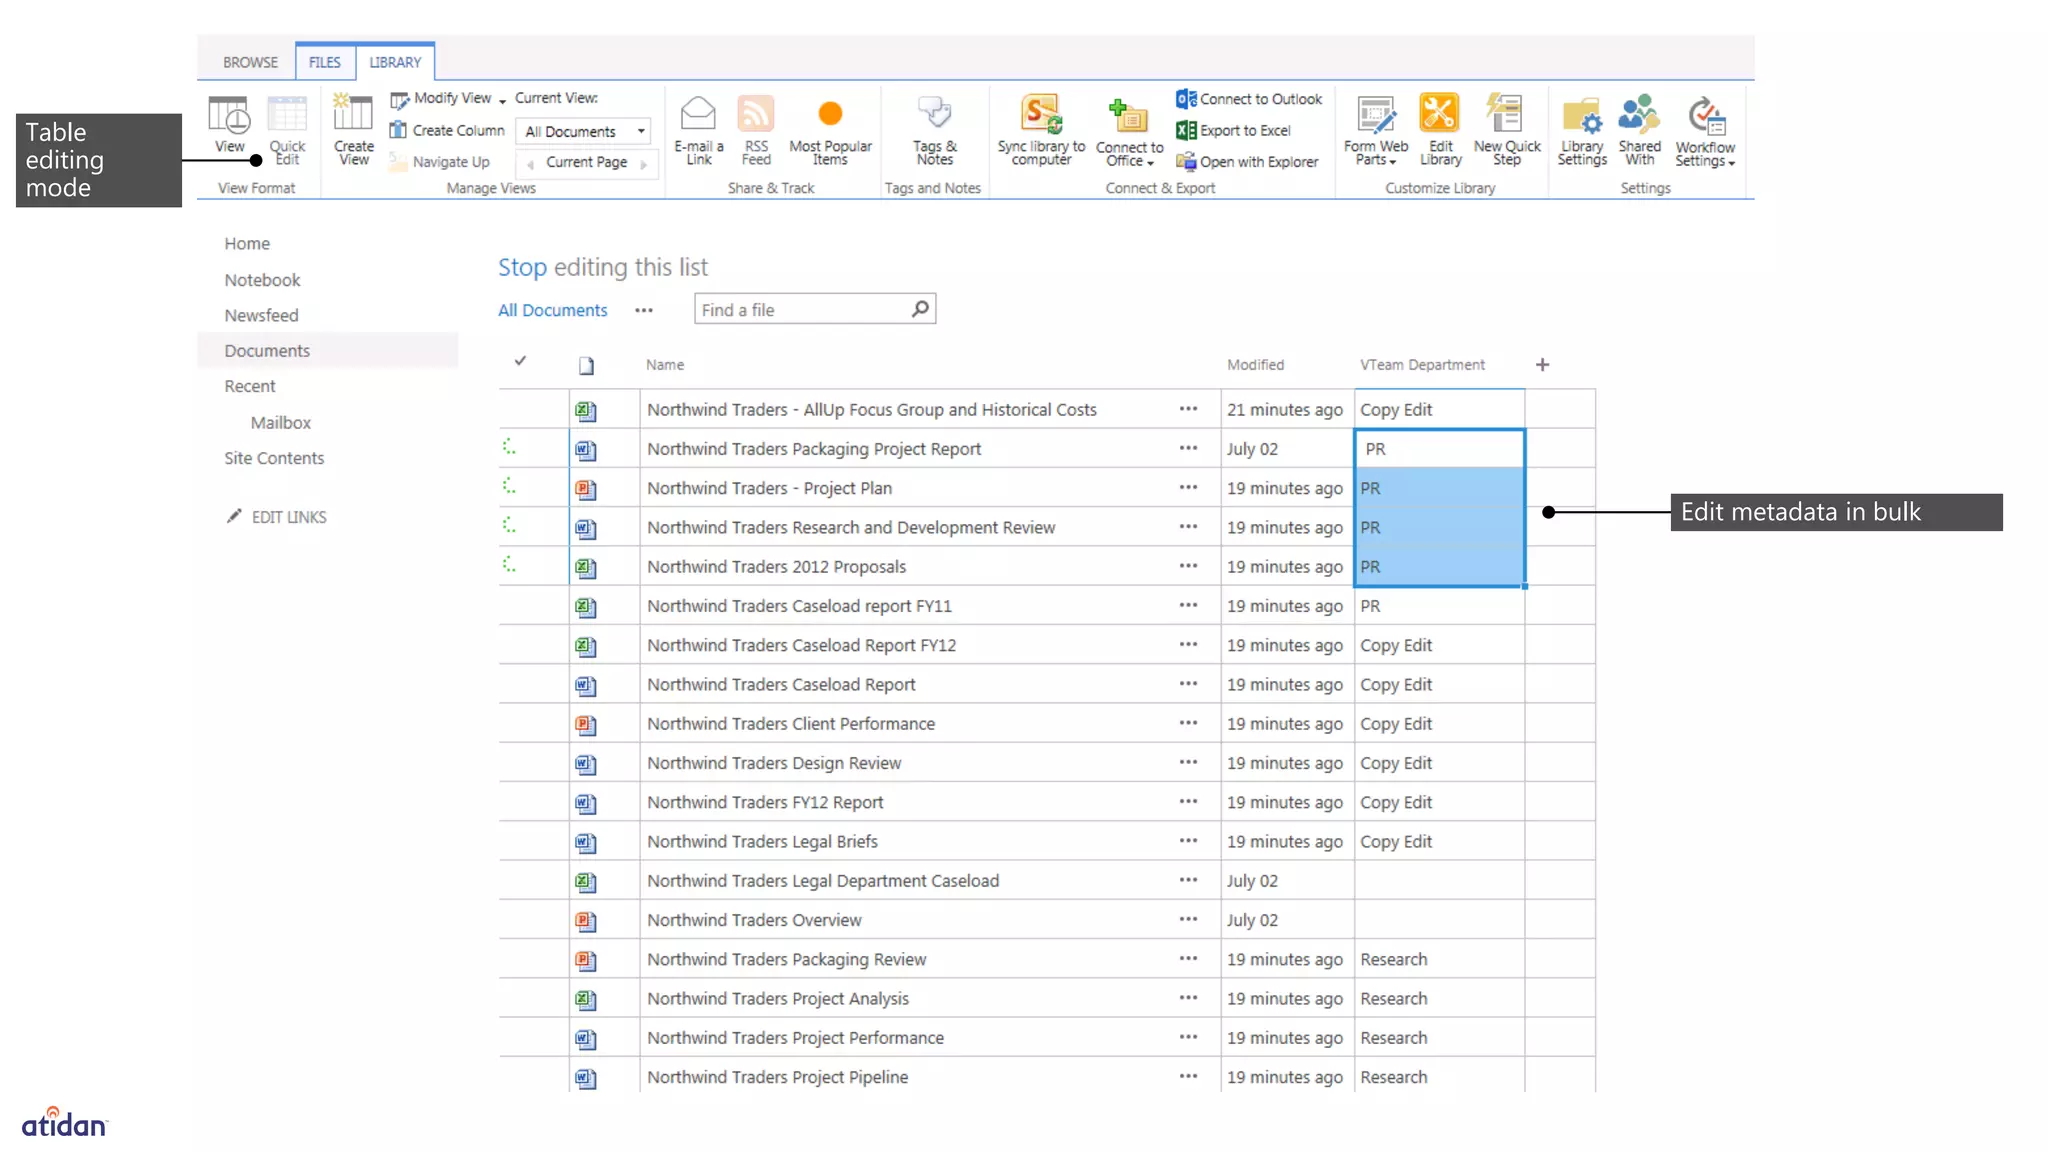Open Notebook in left navigation
The image size is (2048, 1152).
262,280
